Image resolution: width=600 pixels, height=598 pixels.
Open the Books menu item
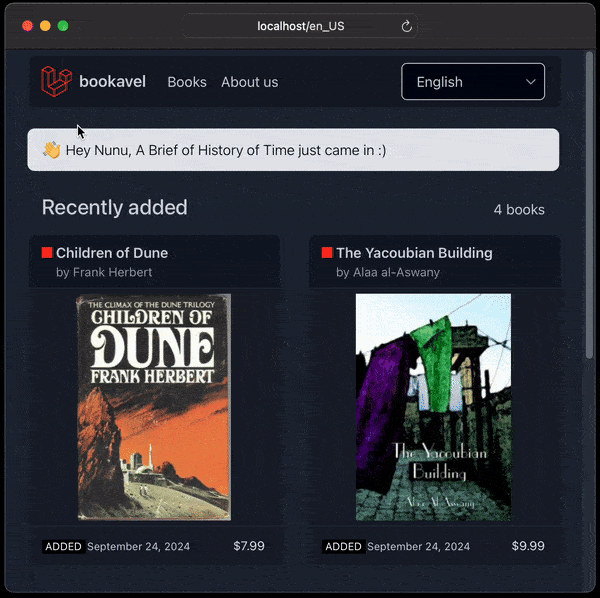(x=187, y=82)
